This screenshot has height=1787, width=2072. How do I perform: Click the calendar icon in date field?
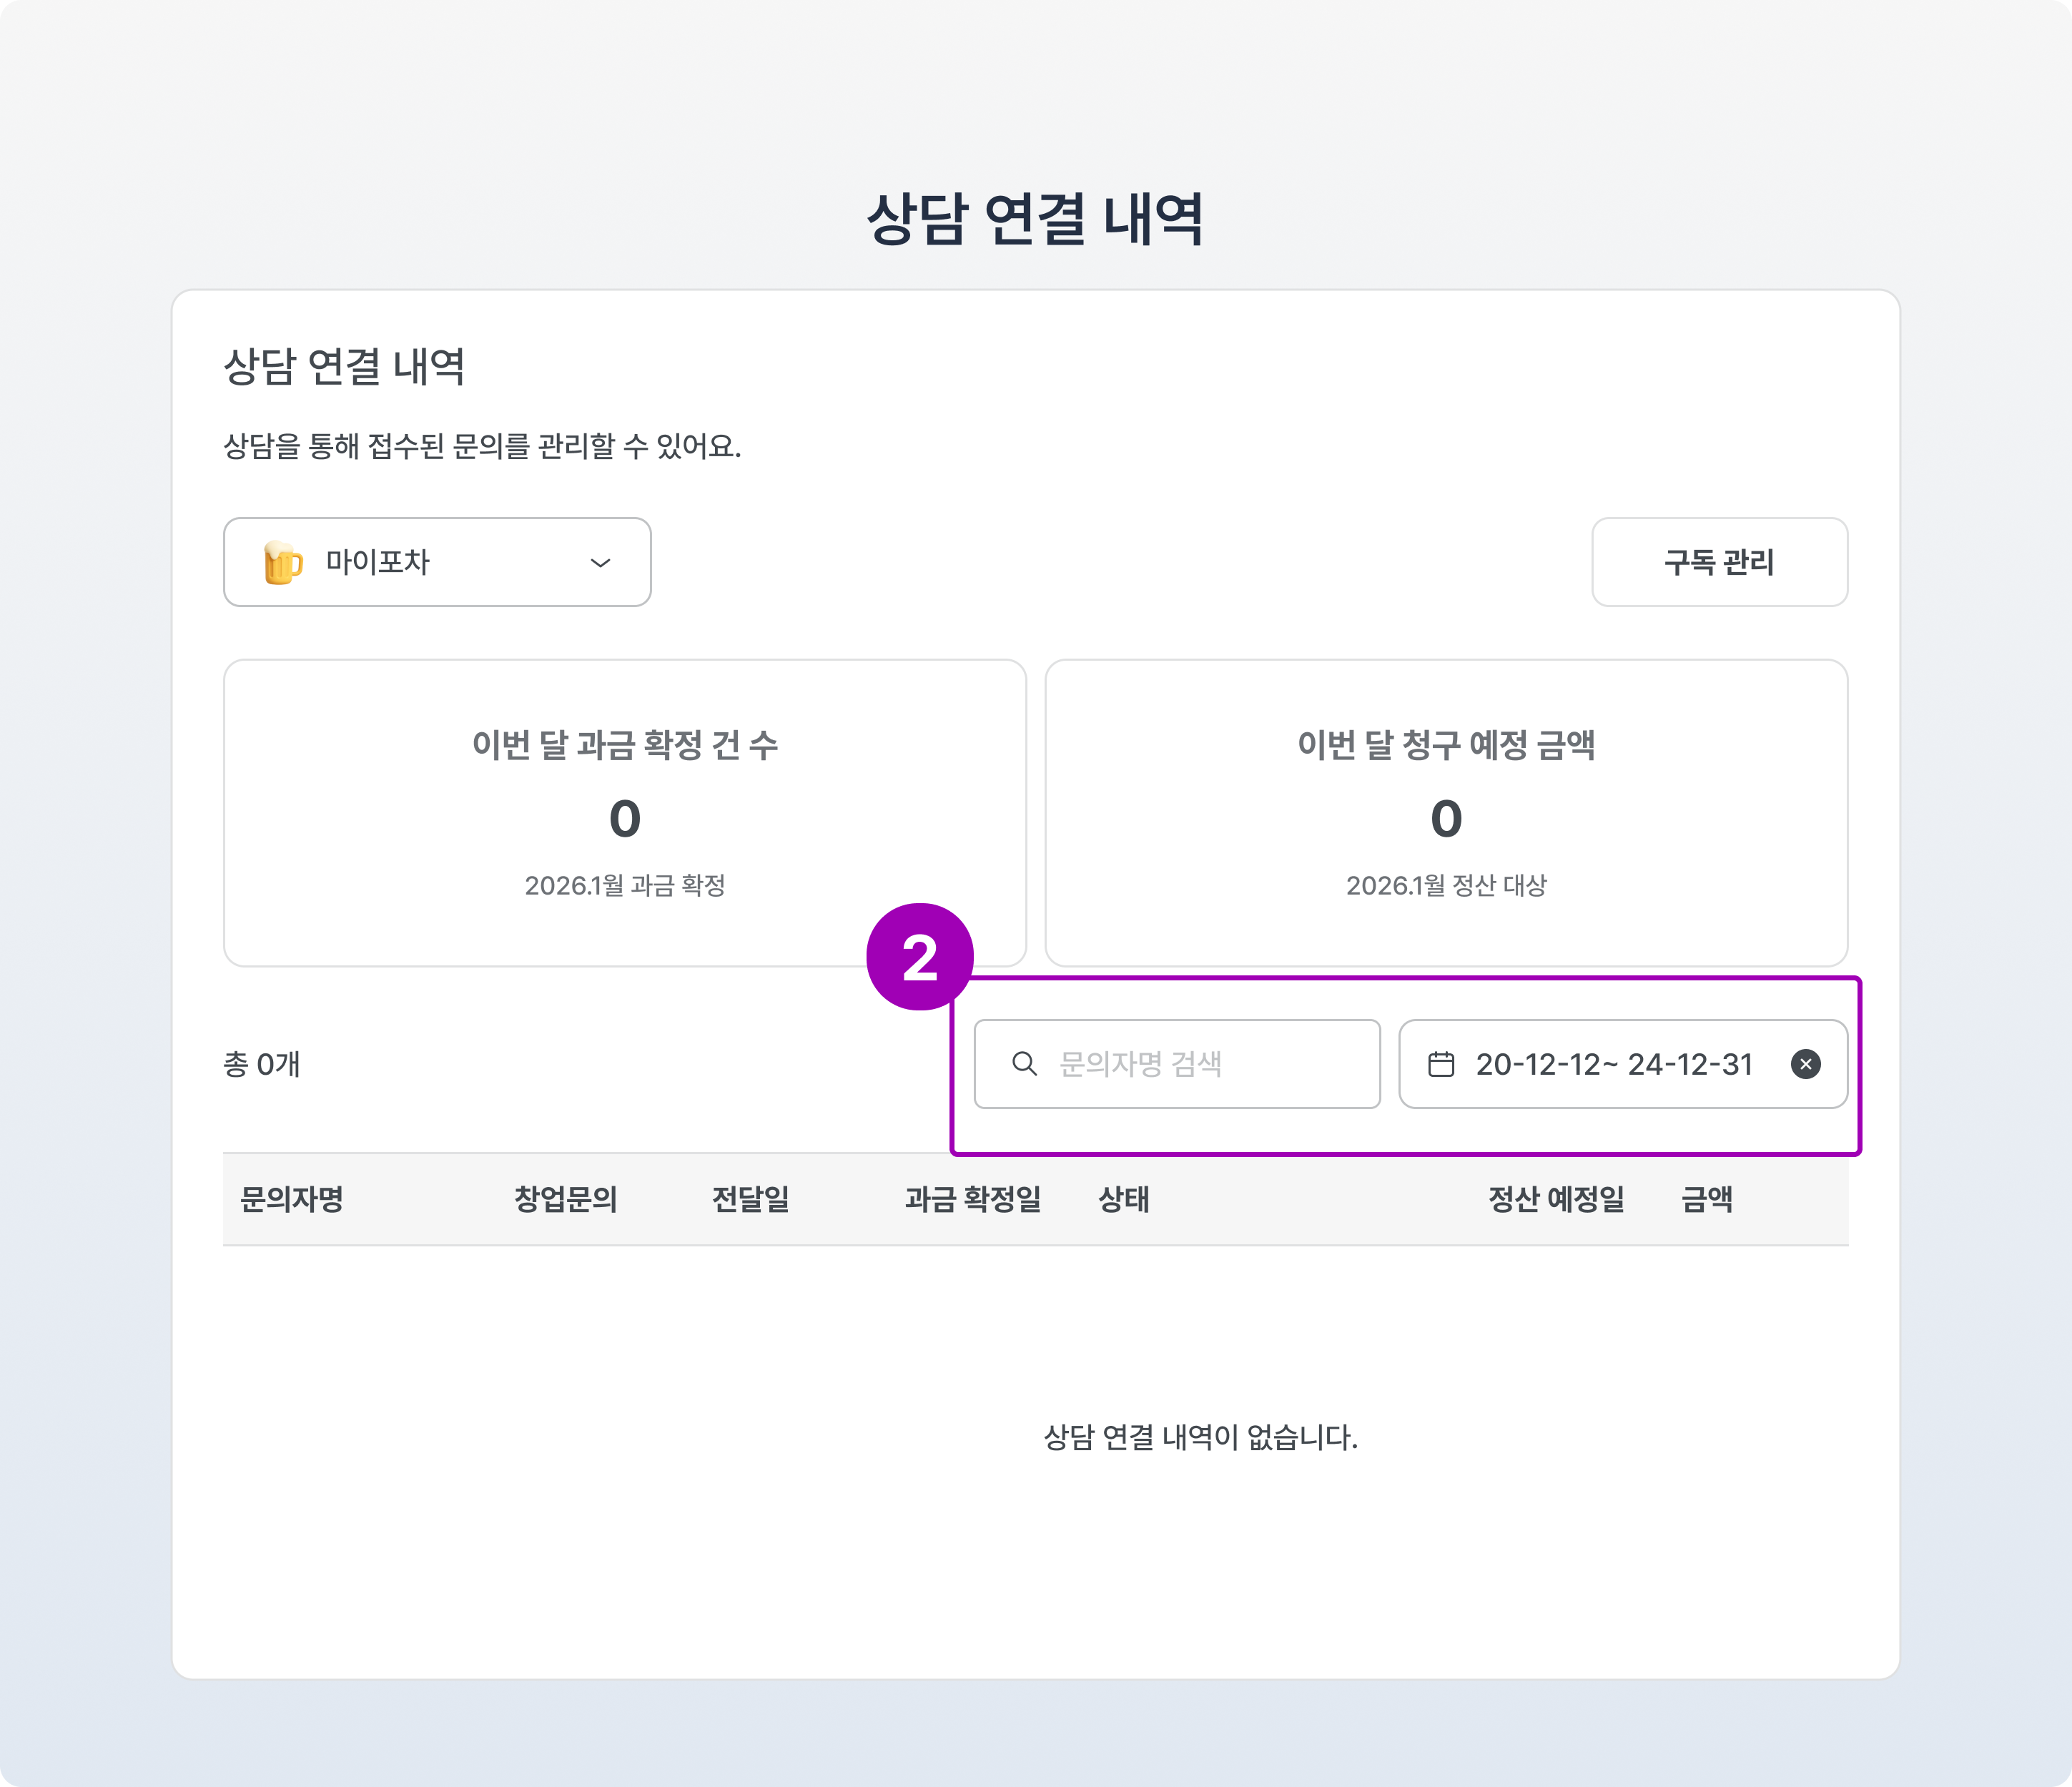coord(1441,1064)
